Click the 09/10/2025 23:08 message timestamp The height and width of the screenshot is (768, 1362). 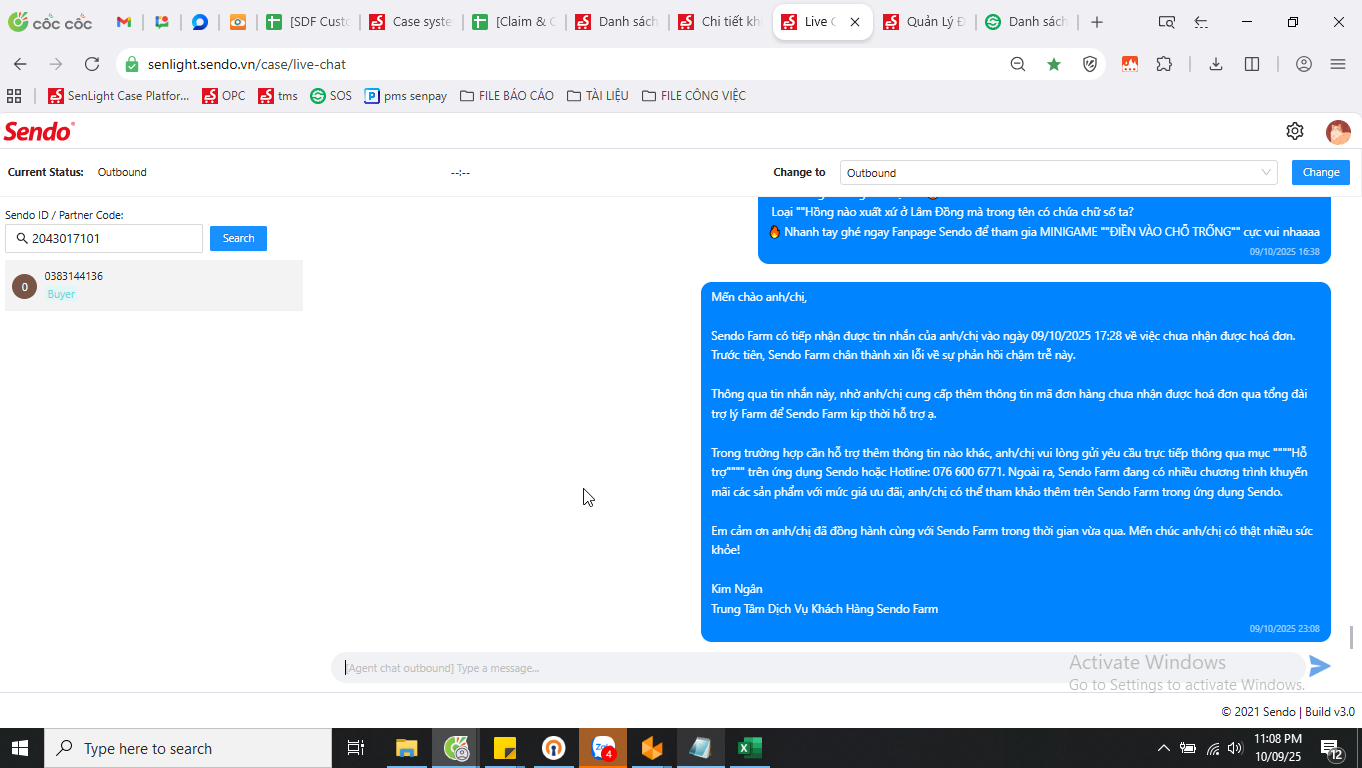click(x=1284, y=629)
